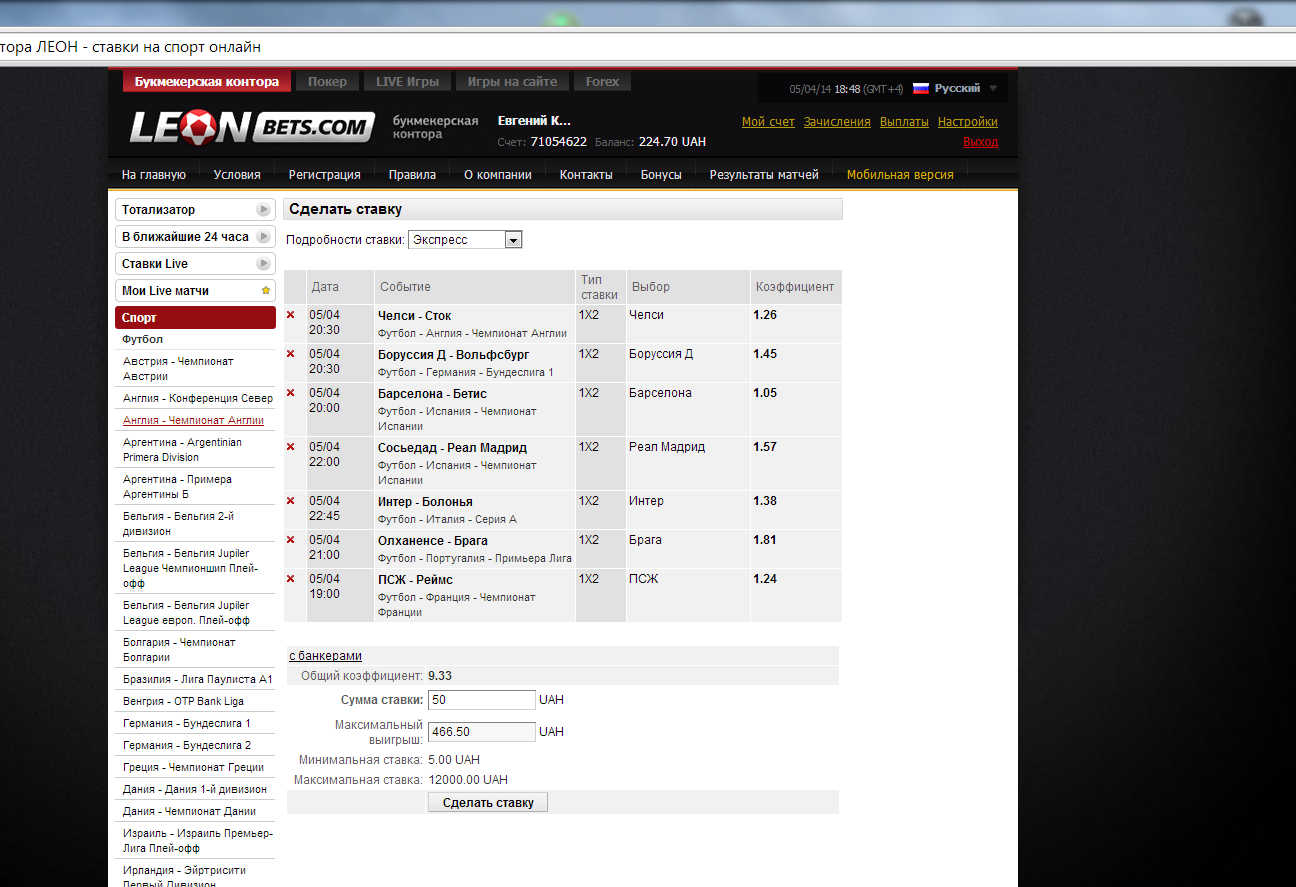Remove the Челси - Сток bet row

[x=291, y=315]
